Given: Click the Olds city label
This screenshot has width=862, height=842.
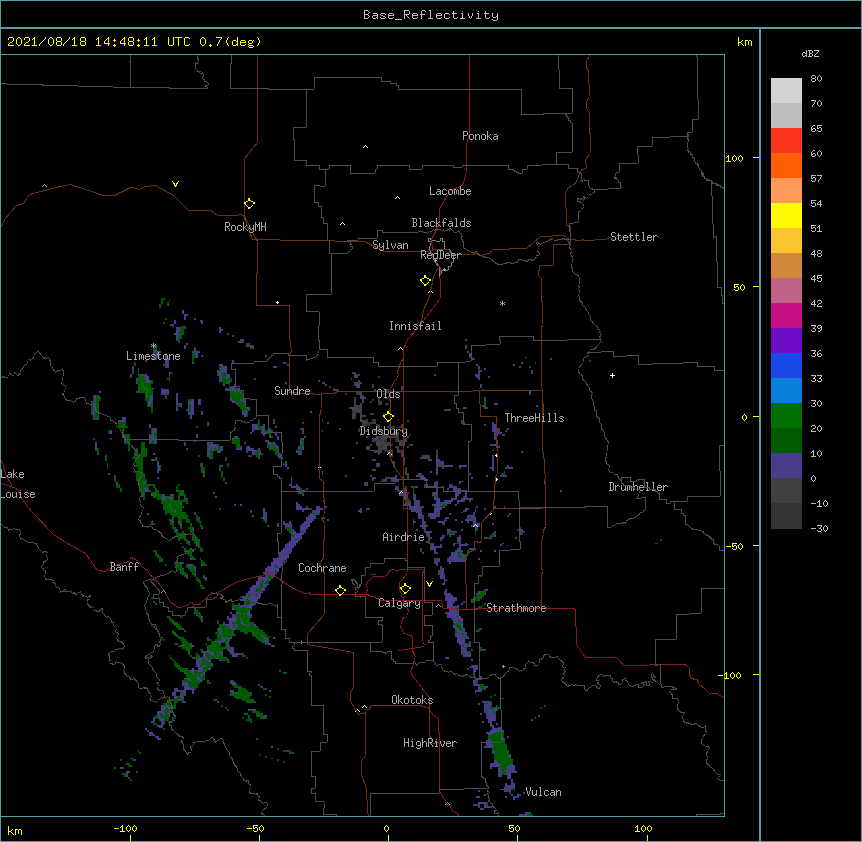Looking at the screenshot, I should 388,394.
